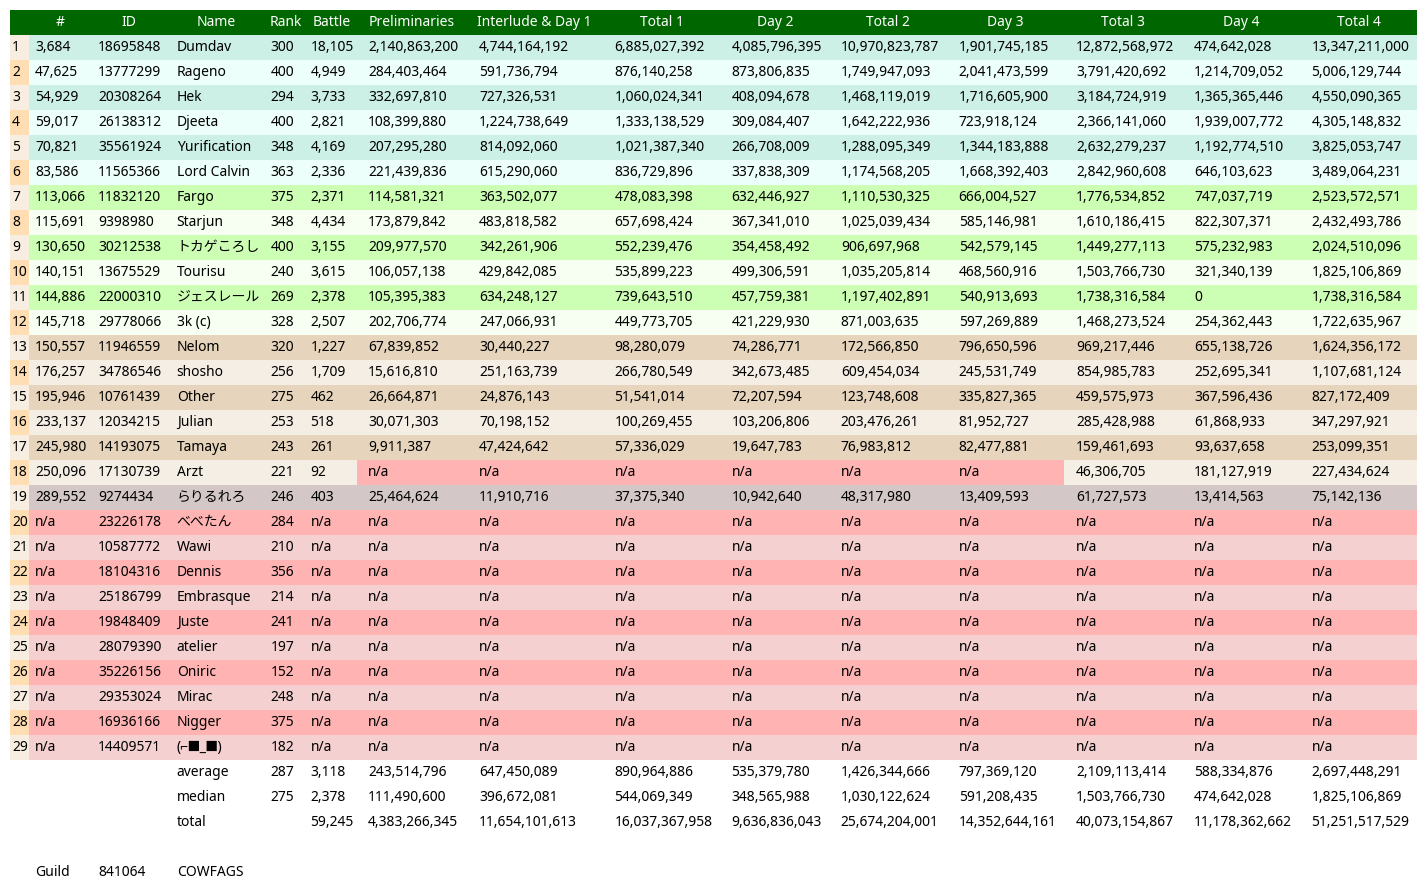Select the name cell "Fargo"
Screen dimensions: 1427x895
pyautogui.click(x=195, y=196)
